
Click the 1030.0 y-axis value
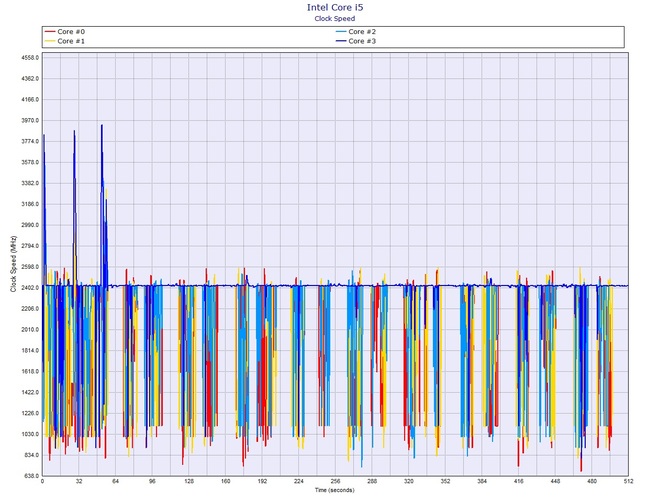pos(31,434)
